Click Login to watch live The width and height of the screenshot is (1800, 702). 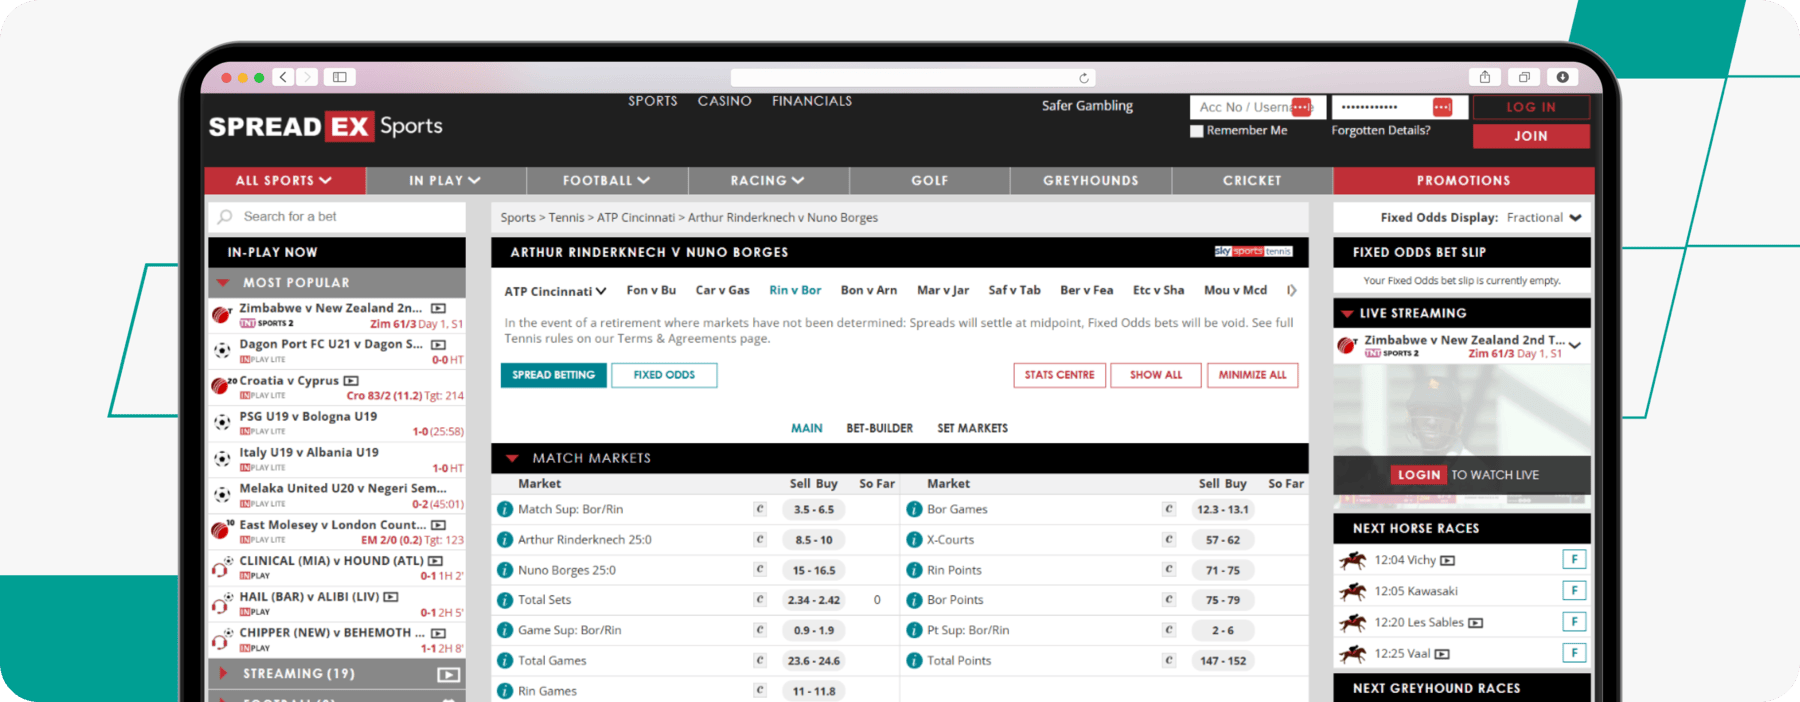pos(1418,475)
